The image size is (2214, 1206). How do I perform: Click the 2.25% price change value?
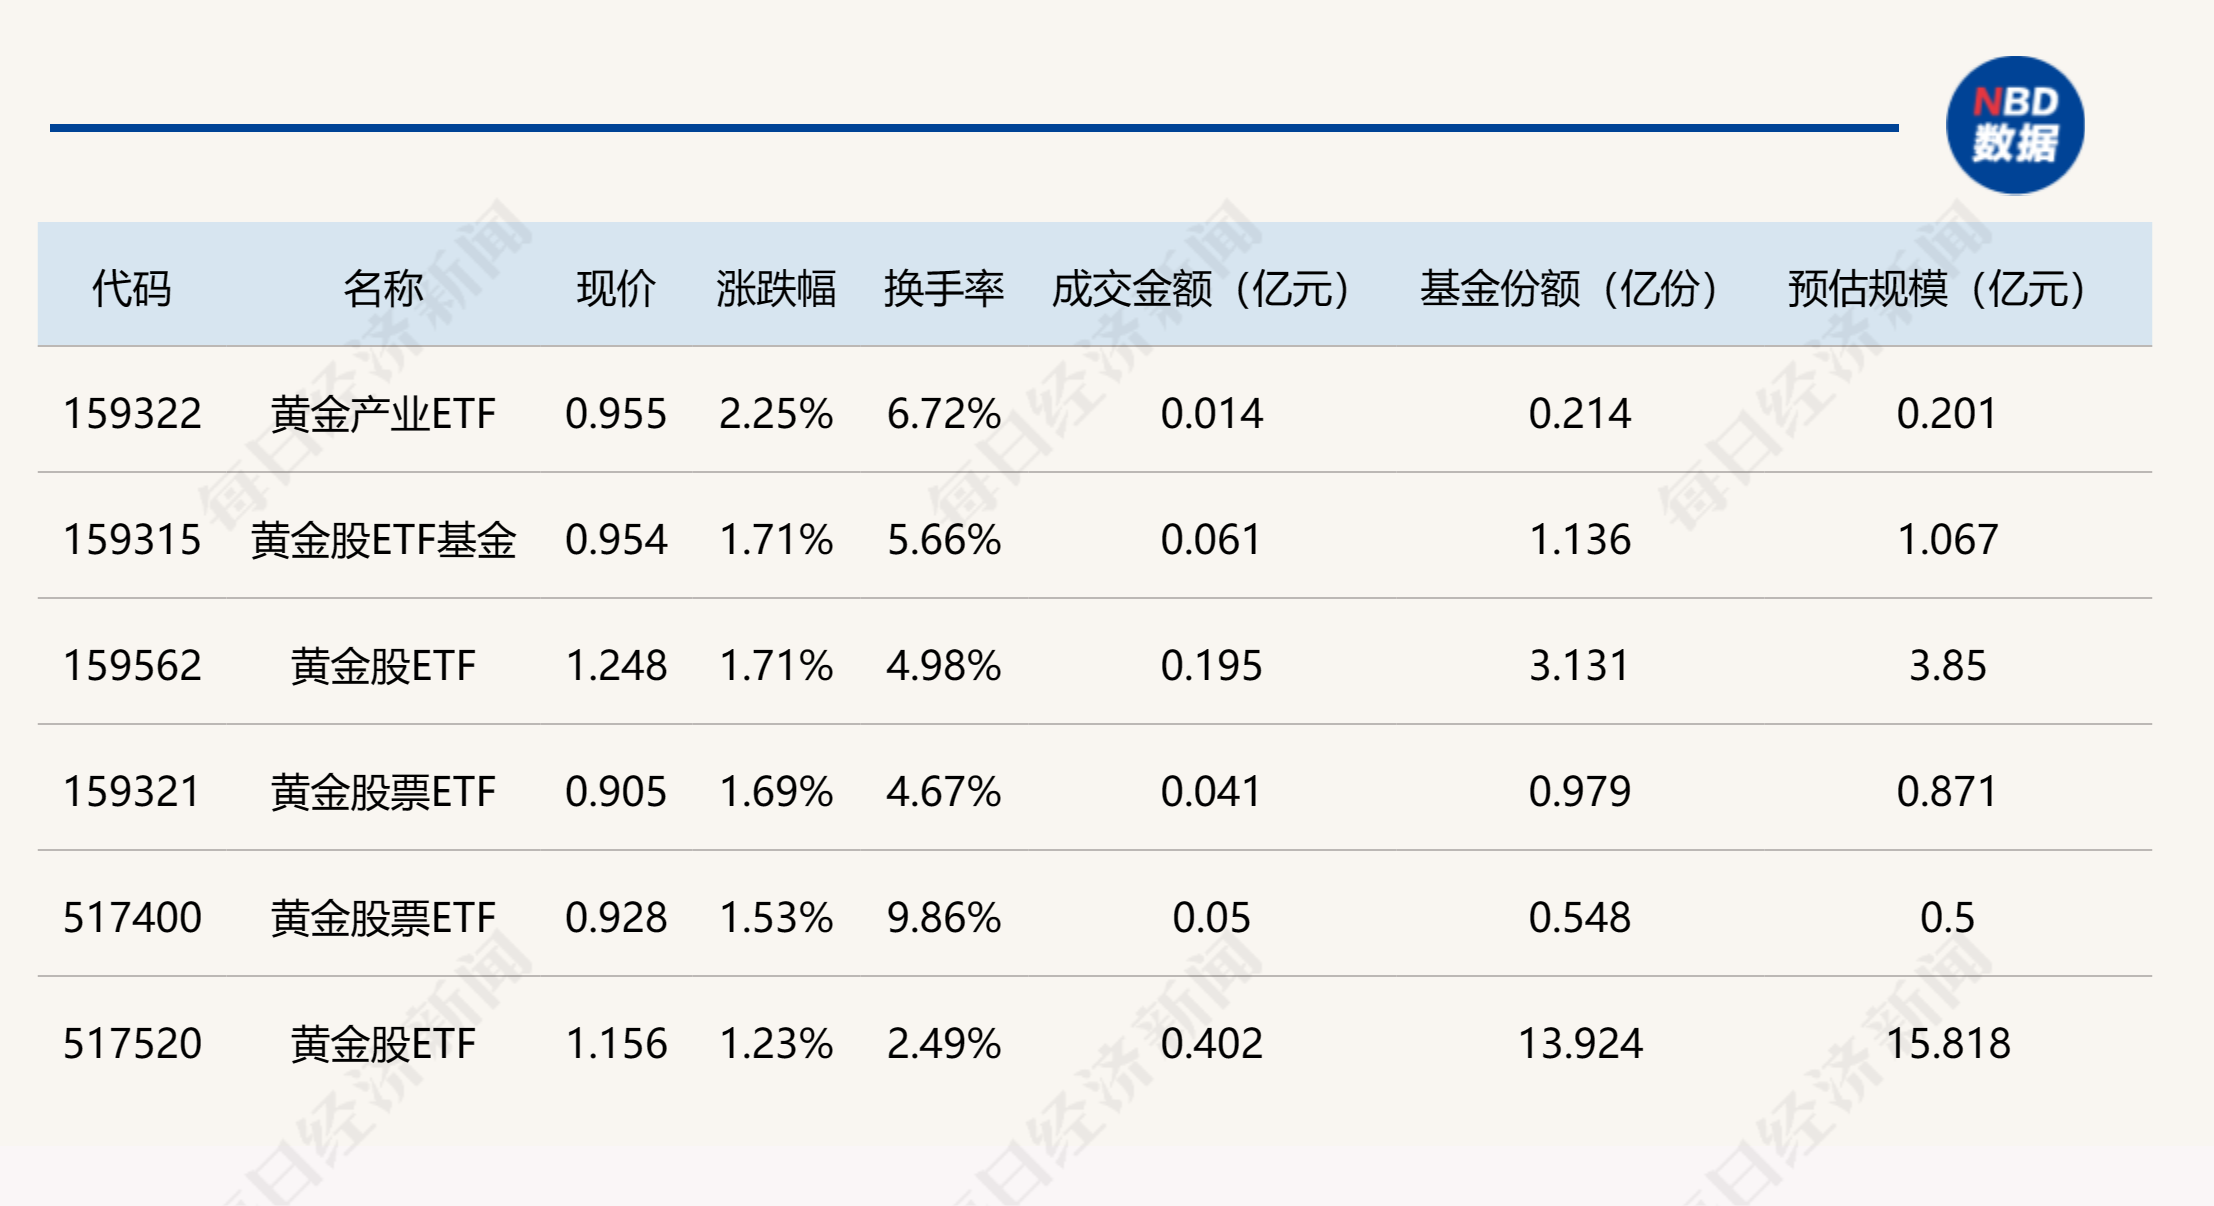[775, 414]
